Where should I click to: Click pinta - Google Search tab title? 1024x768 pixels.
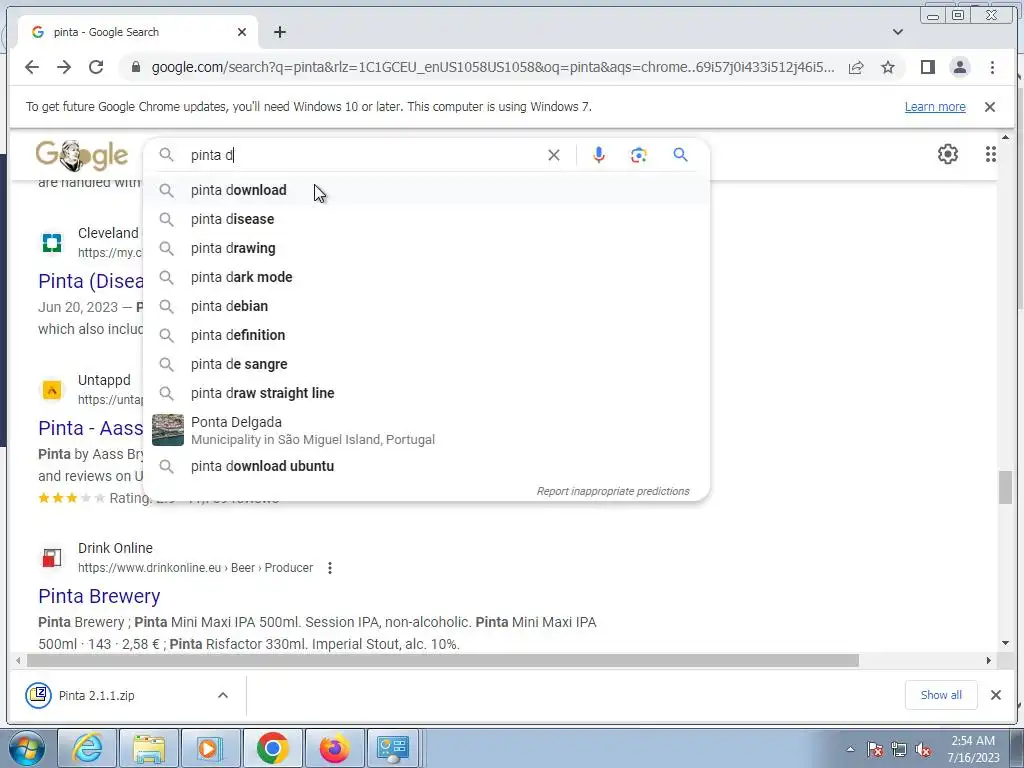click(106, 32)
